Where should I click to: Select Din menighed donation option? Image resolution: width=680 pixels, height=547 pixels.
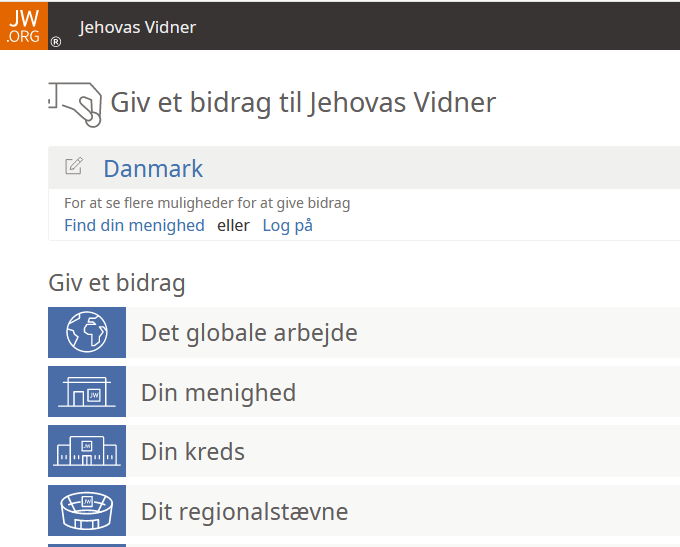(x=364, y=392)
